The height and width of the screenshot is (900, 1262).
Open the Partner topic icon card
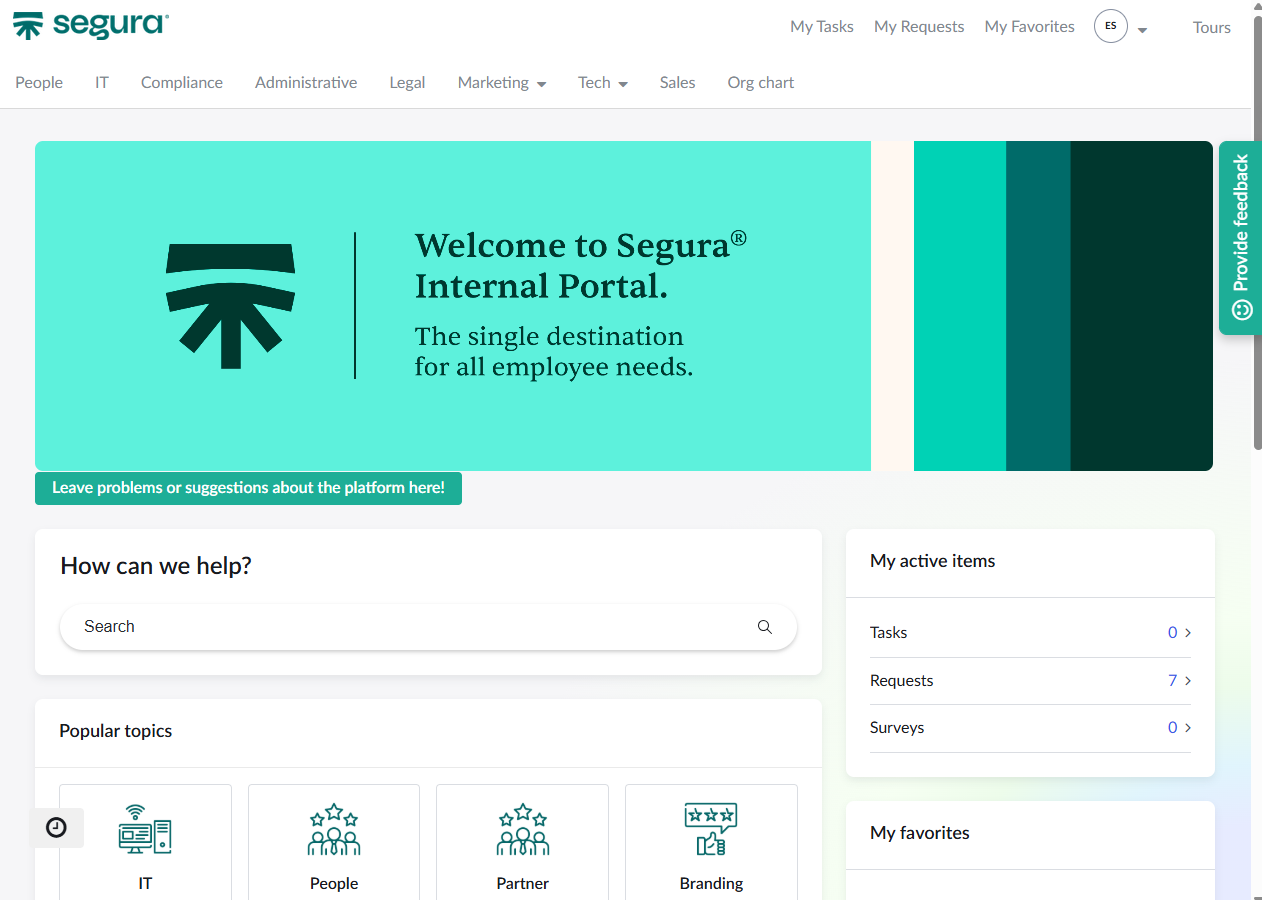(522, 829)
